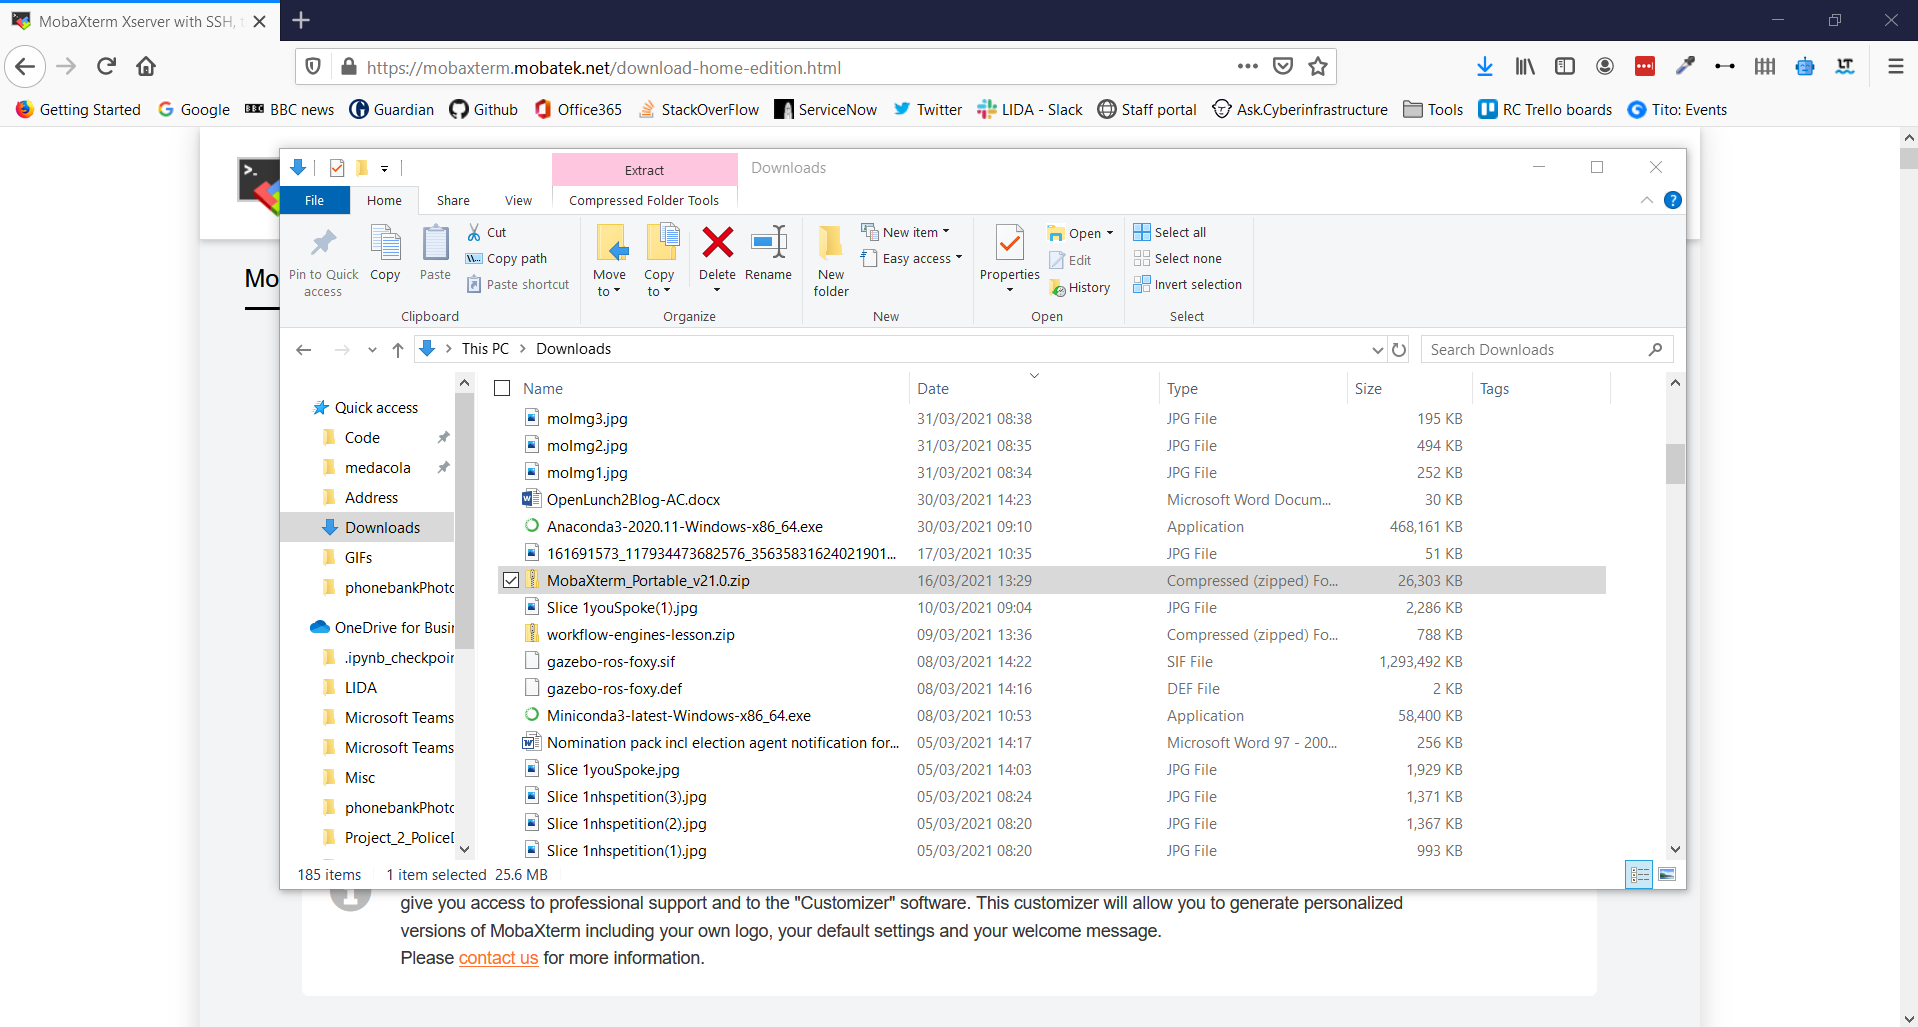The width and height of the screenshot is (1918, 1027).
Task: Select OneDrive for Business in navigation pane
Action: click(x=382, y=627)
